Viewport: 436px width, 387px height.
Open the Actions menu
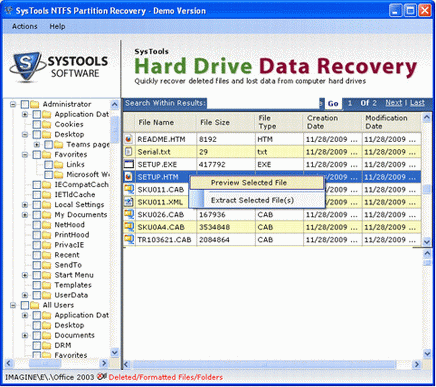click(25, 26)
